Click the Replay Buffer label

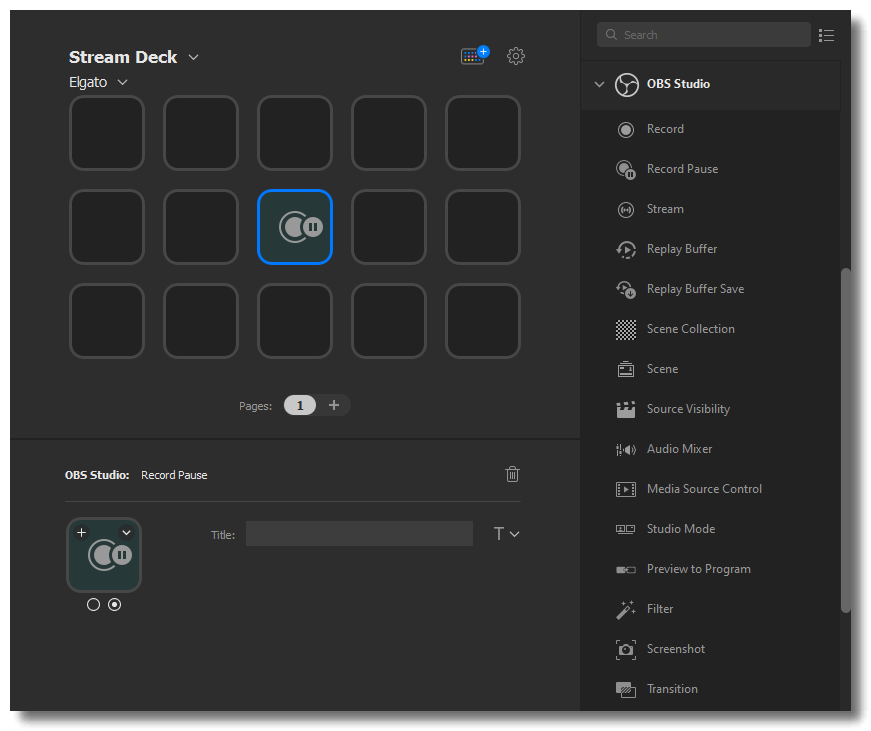coord(682,249)
